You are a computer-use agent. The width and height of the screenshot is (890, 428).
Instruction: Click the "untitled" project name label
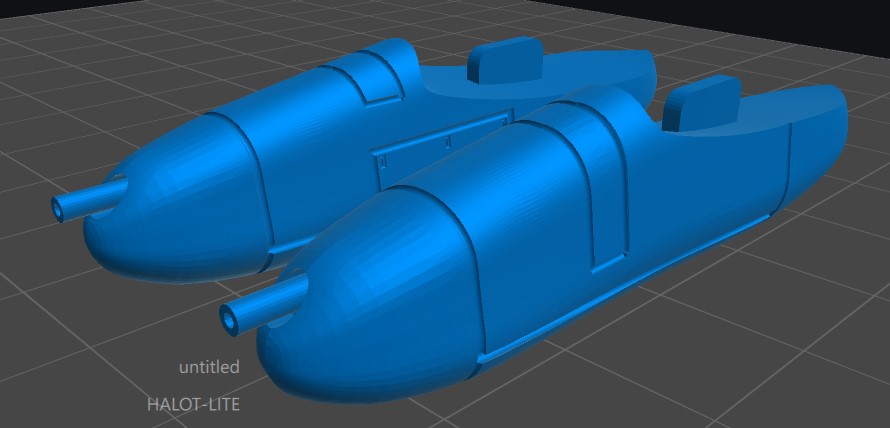click(x=209, y=367)
